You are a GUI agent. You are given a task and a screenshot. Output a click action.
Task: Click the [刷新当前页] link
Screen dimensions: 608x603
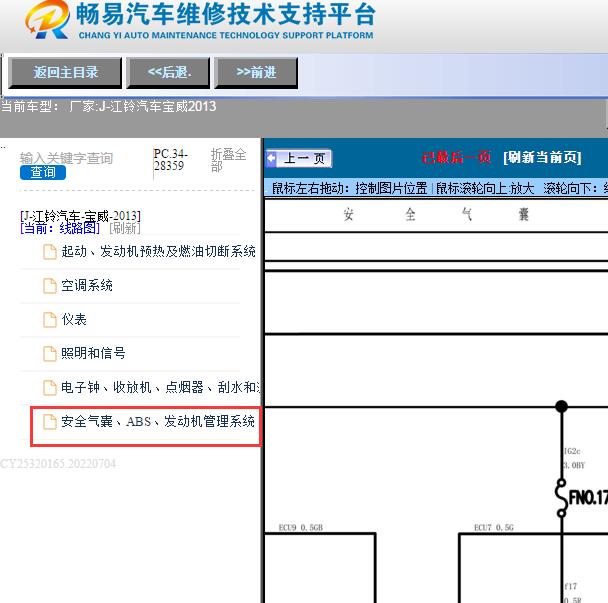coord(542,157)
